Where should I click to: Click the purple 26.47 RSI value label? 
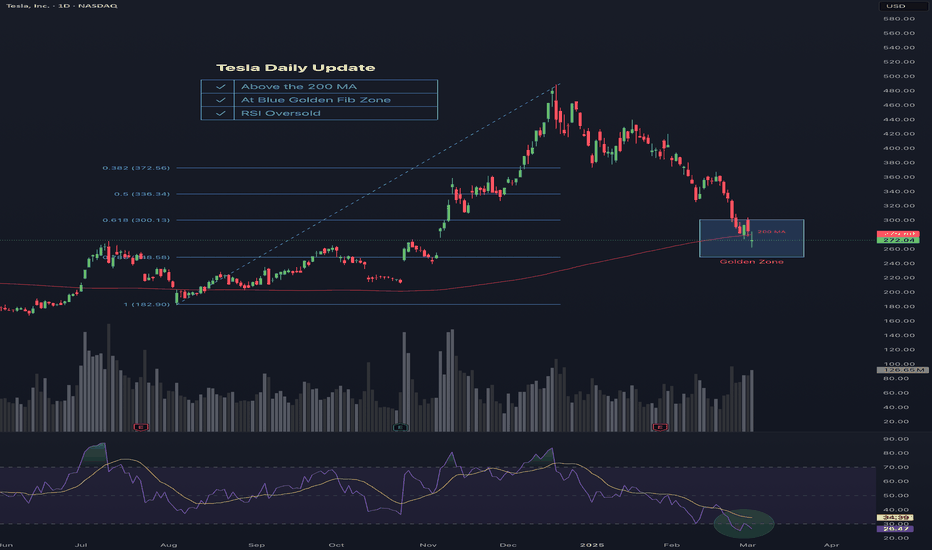pos(896,529)
